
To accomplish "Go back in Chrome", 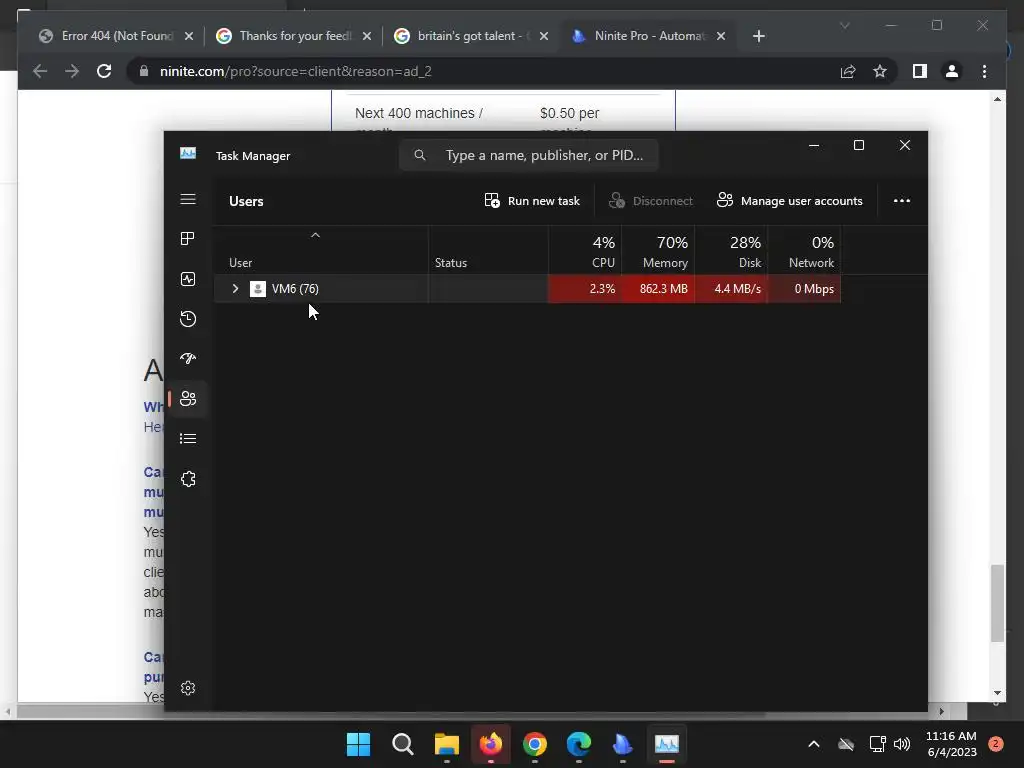I will coord(40,71).
